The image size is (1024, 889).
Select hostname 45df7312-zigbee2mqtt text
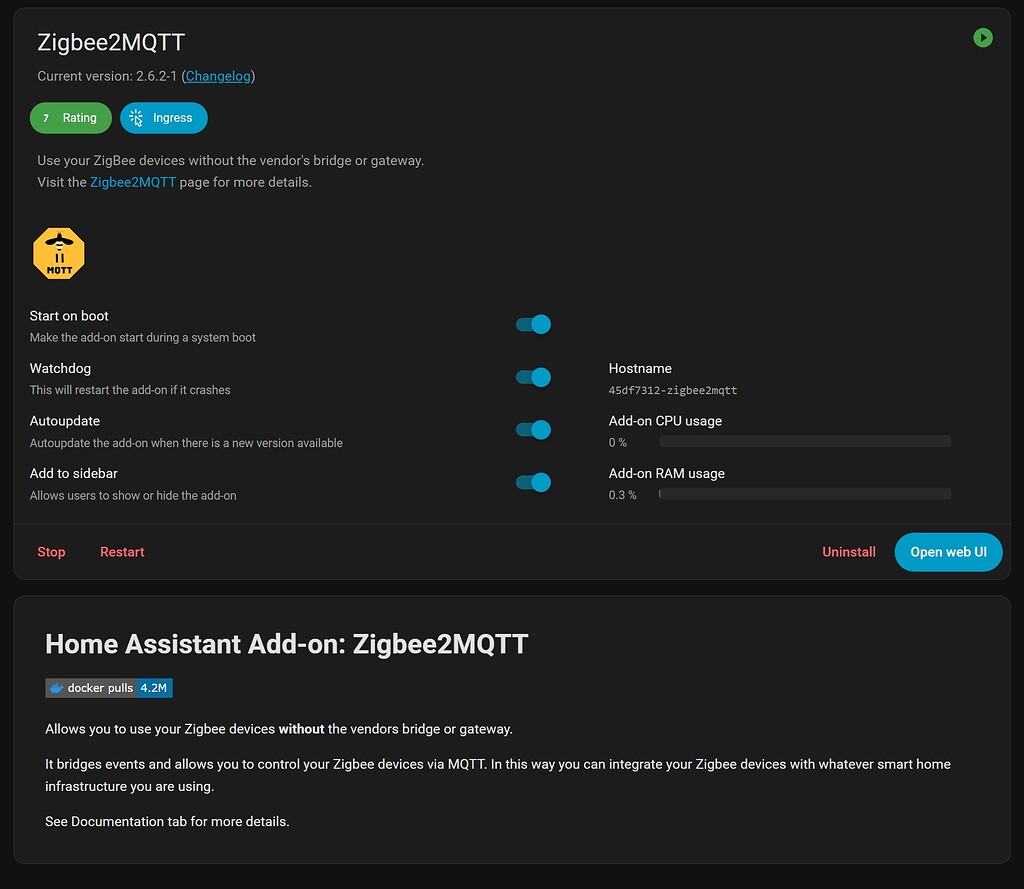click(673, 391)
